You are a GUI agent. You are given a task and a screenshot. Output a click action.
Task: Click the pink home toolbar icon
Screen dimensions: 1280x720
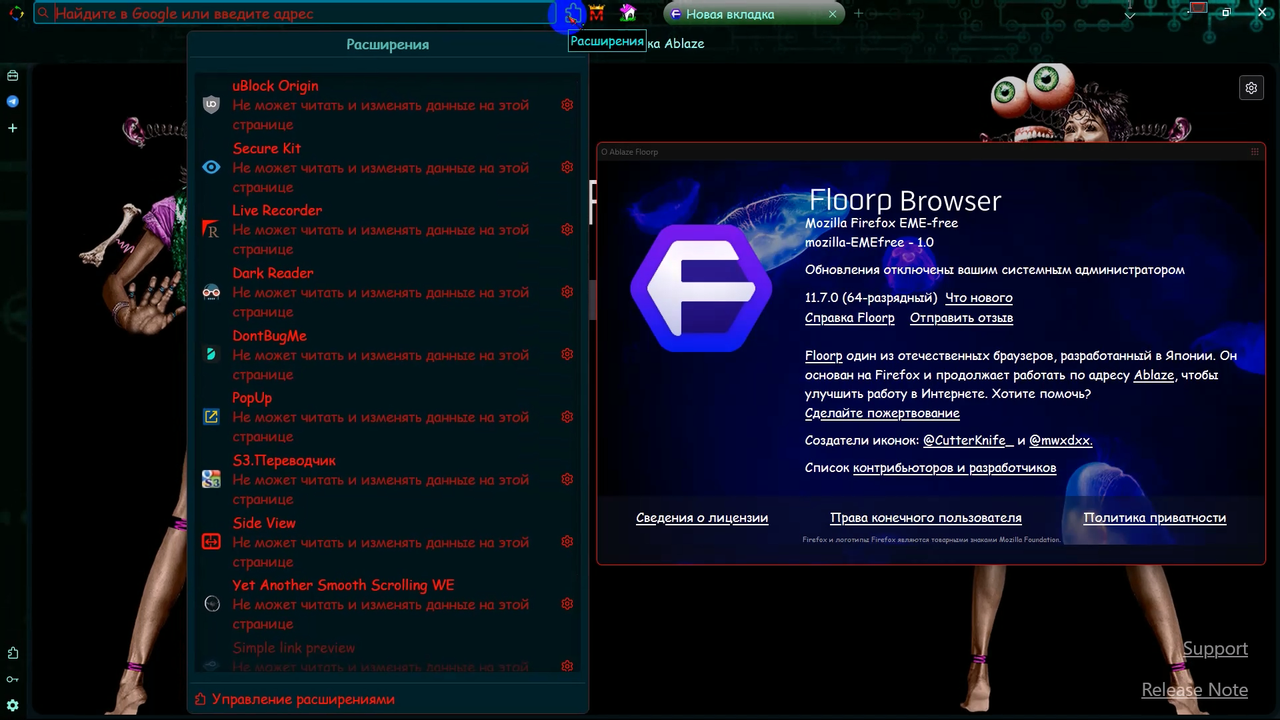628,13
